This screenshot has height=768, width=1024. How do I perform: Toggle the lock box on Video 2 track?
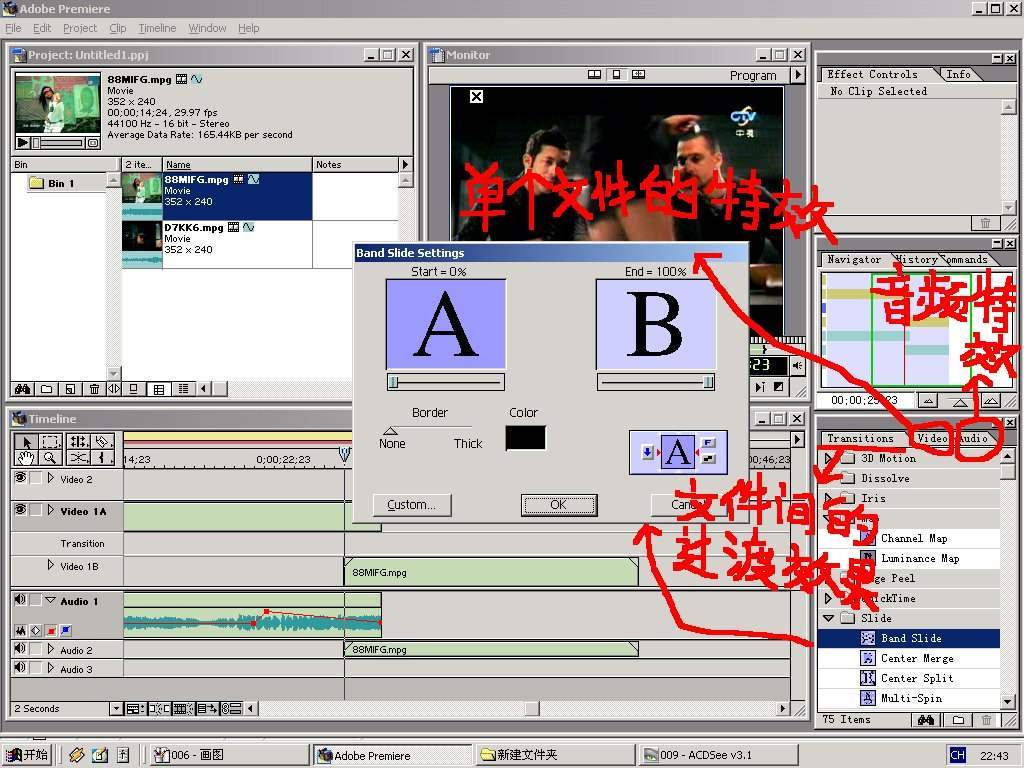tap(36, 478)
